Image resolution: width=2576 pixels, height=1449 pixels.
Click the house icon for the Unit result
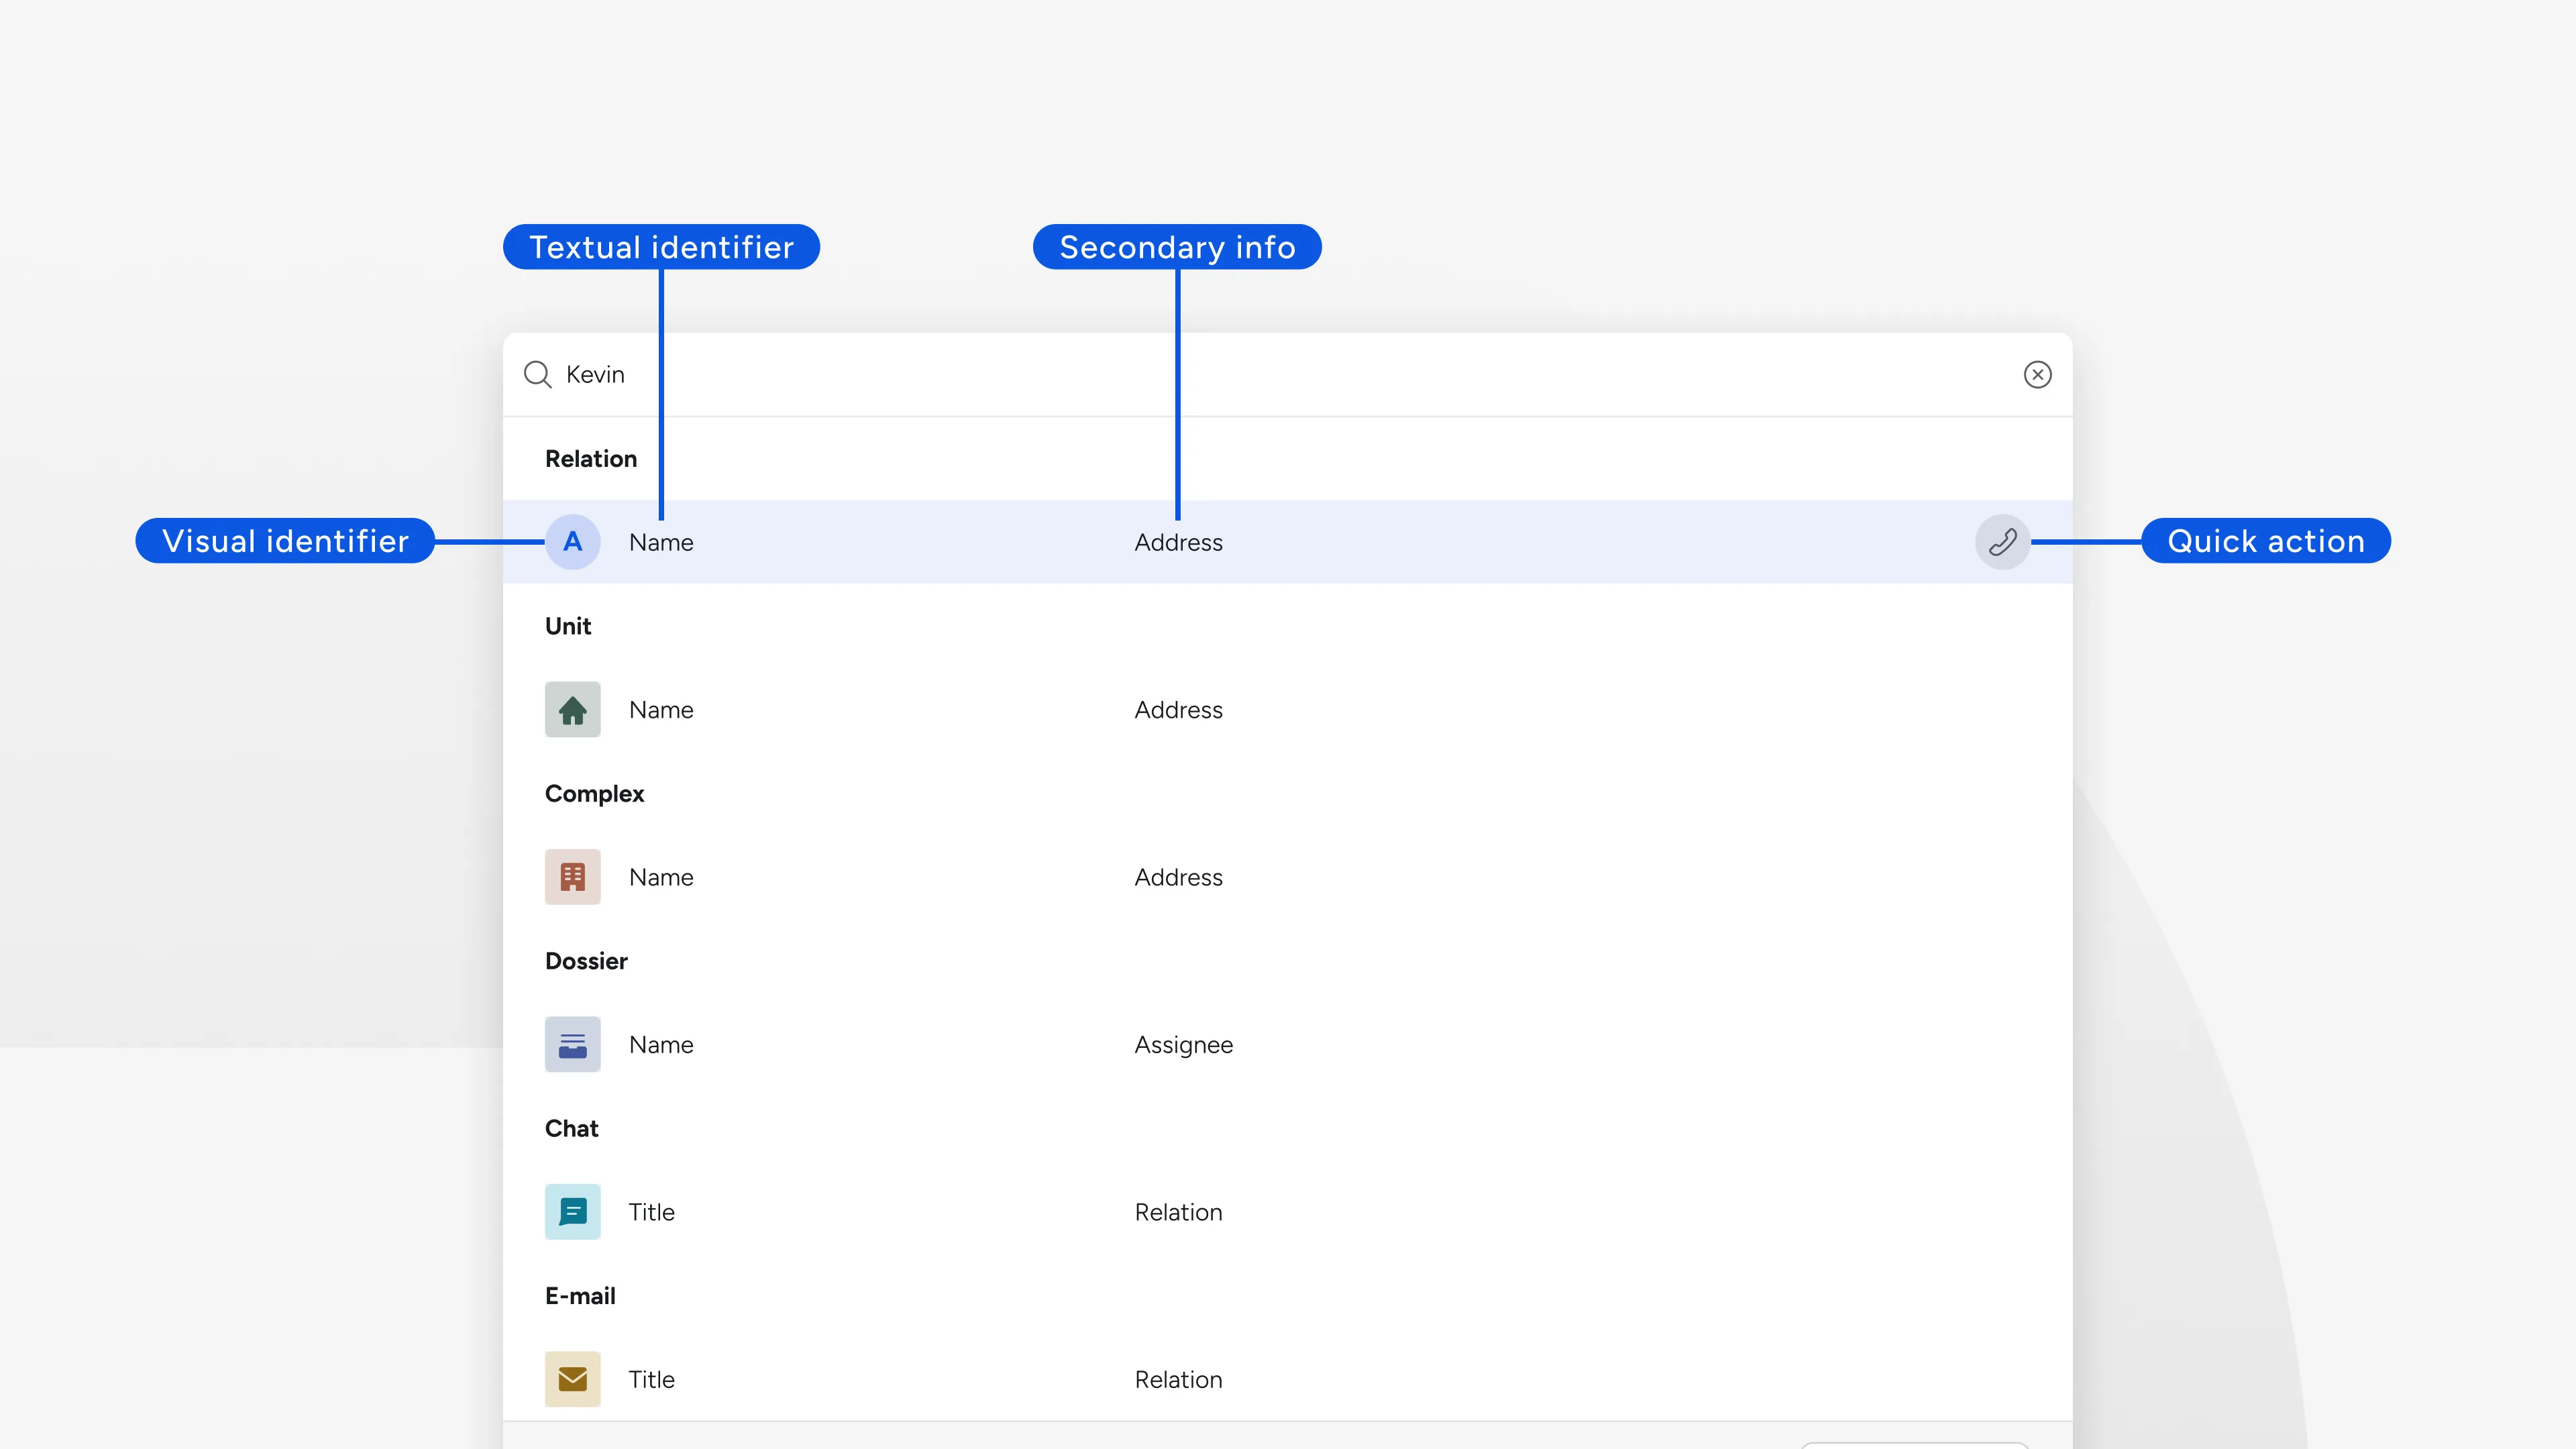coord(573,710)
